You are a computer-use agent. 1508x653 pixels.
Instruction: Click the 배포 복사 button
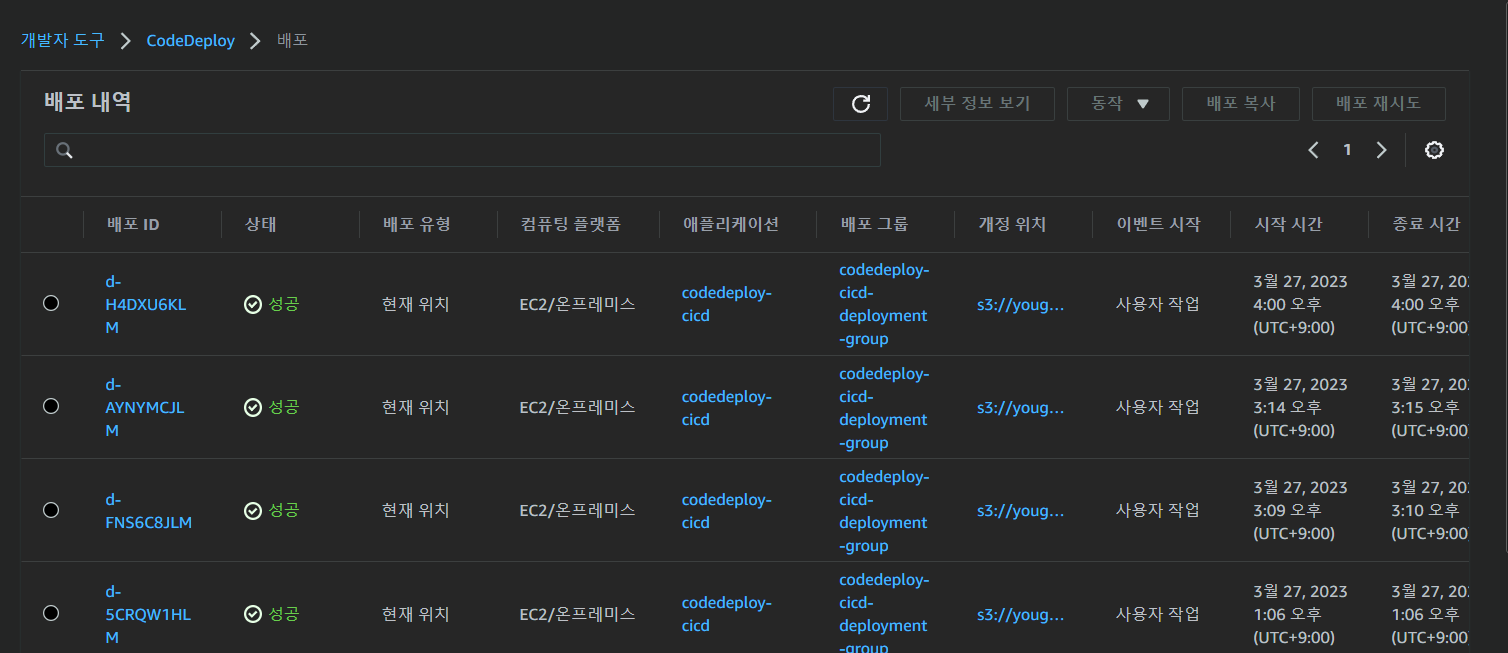click(1240, 104)
